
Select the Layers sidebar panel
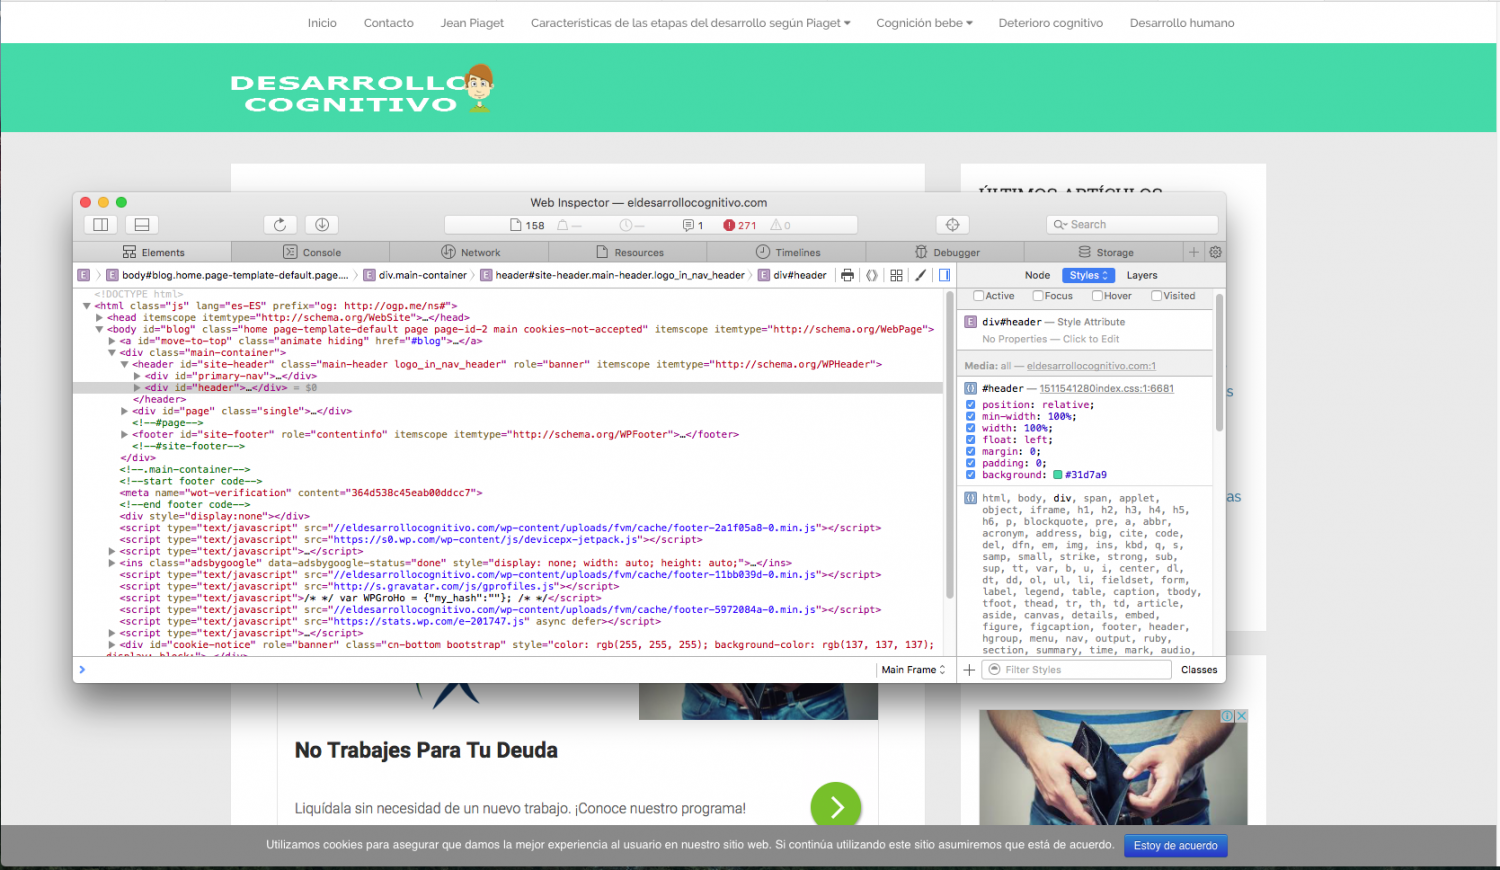[x=1142, y=275]
